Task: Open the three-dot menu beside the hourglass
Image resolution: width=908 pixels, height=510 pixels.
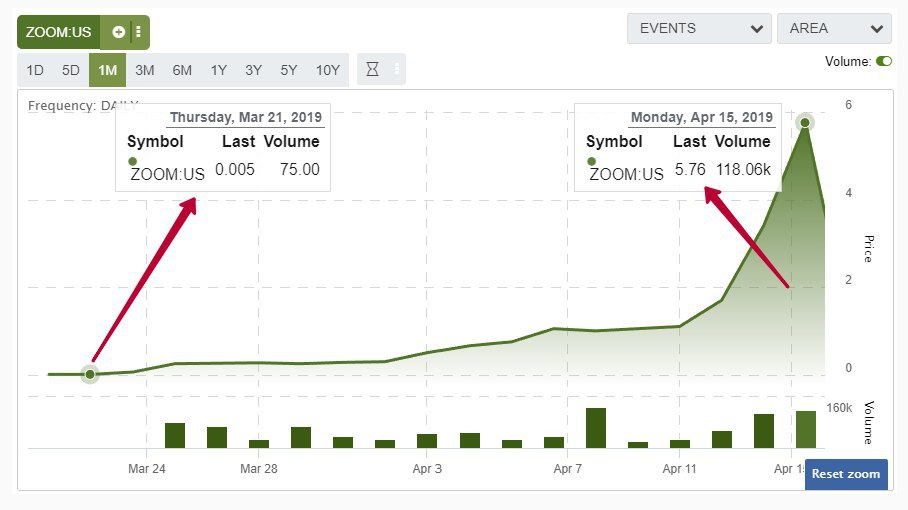Action: tap(397, 70)
